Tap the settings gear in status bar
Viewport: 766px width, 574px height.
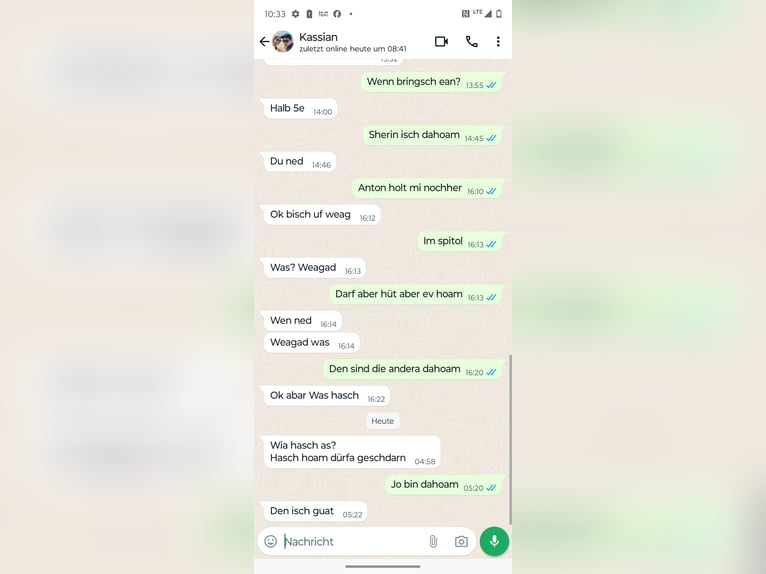click(296, 14)
